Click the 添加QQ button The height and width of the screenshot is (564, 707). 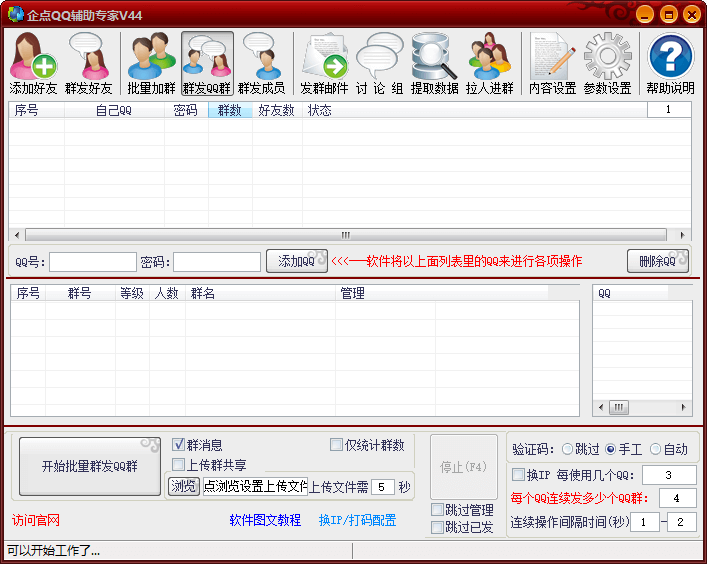pyautogui.click(x=297, y=261)
